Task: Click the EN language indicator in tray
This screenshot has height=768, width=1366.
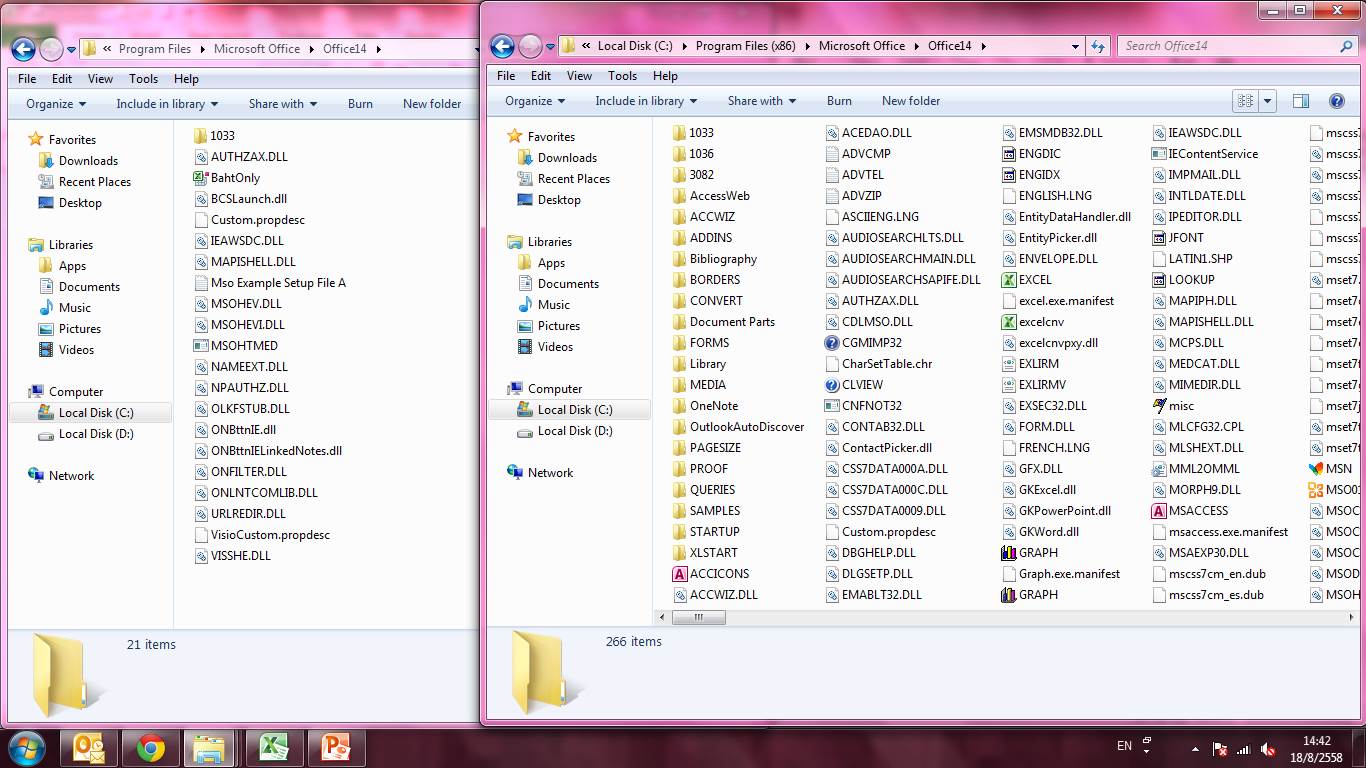Action: point(1124,746)
